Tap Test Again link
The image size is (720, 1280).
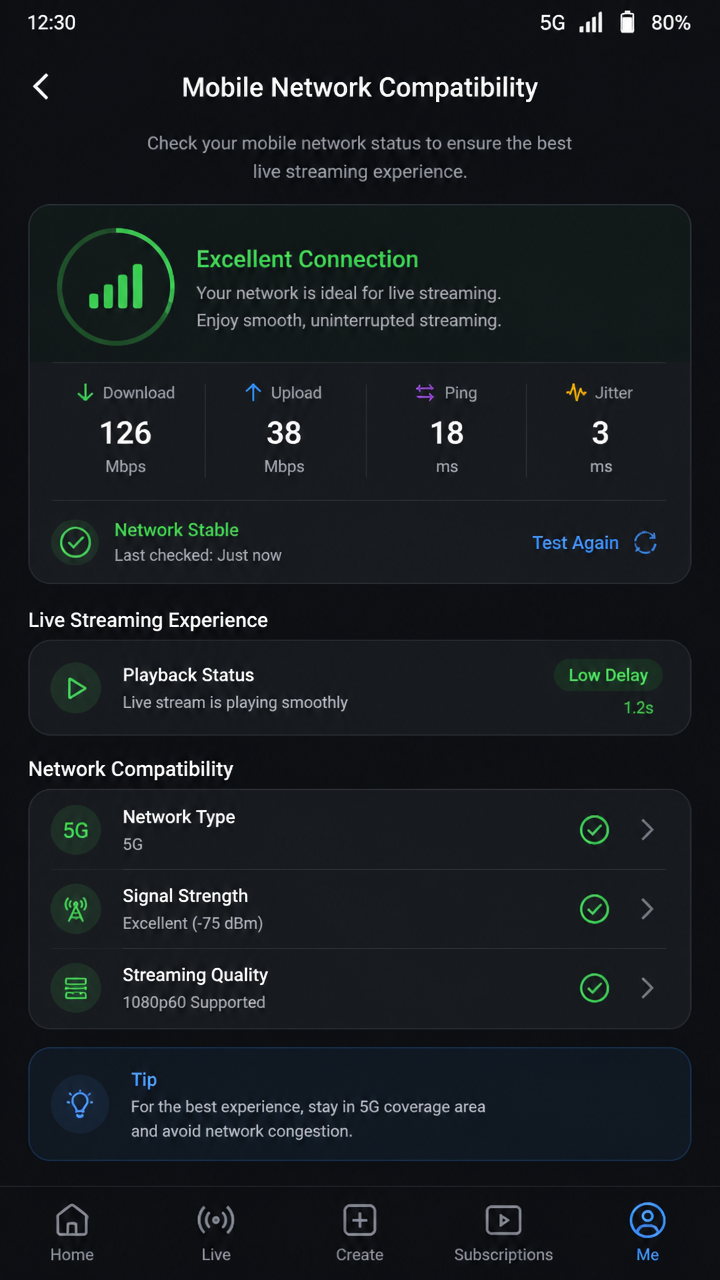click(575, 543)
